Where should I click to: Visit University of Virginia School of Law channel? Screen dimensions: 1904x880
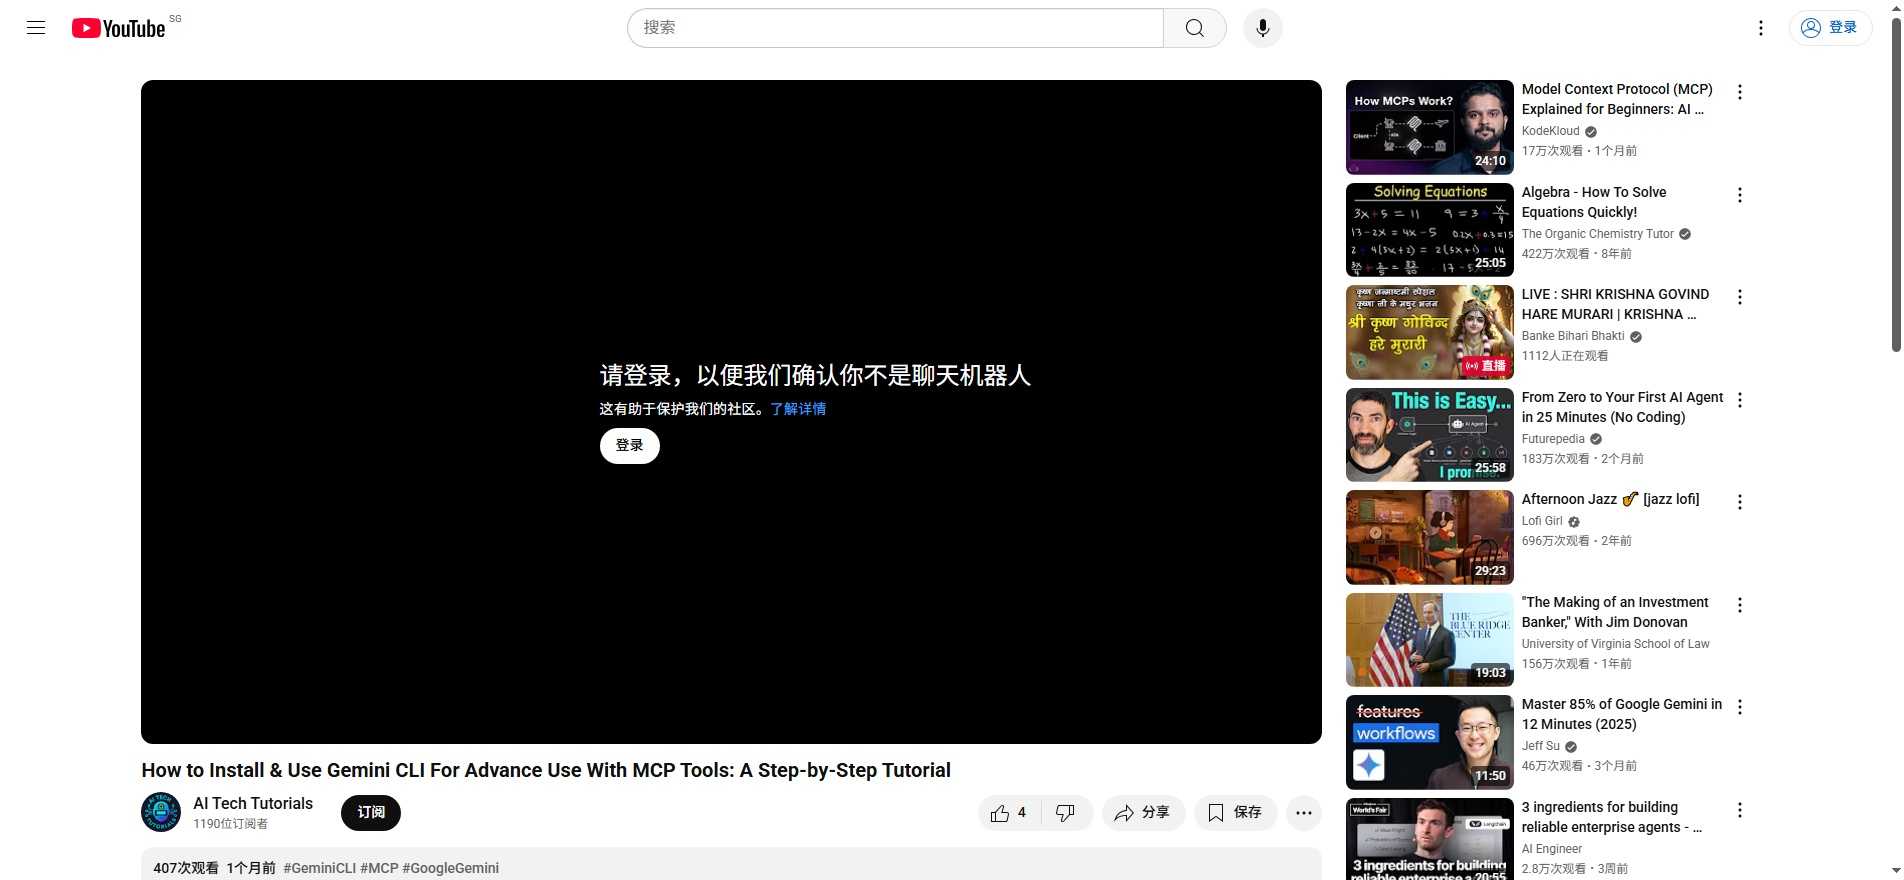1616,644
